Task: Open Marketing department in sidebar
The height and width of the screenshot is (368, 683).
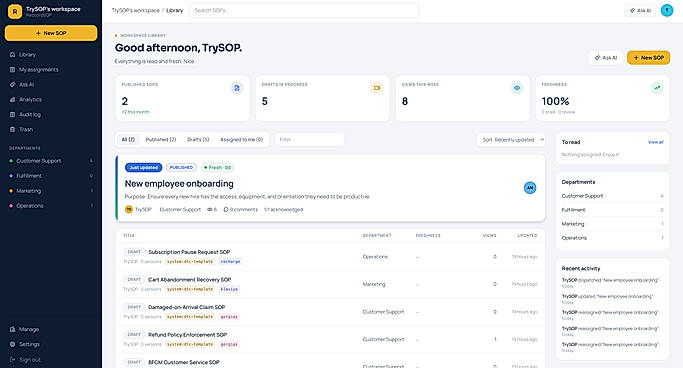Action: tap(51, 191)
